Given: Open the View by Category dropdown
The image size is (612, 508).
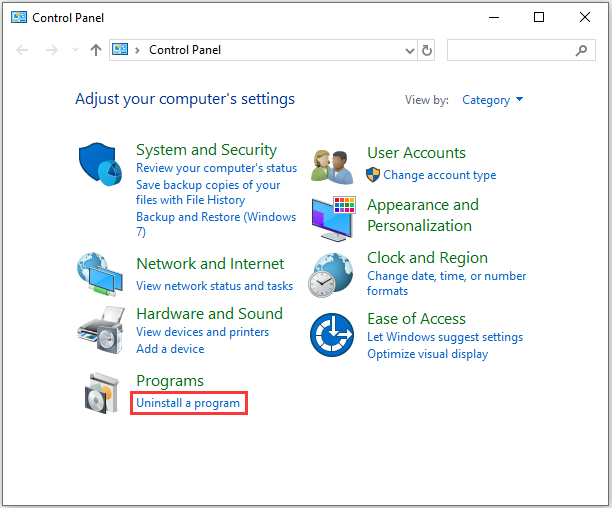Looking at the screenshot, I should pyautogui.click(x=493, y=100).
